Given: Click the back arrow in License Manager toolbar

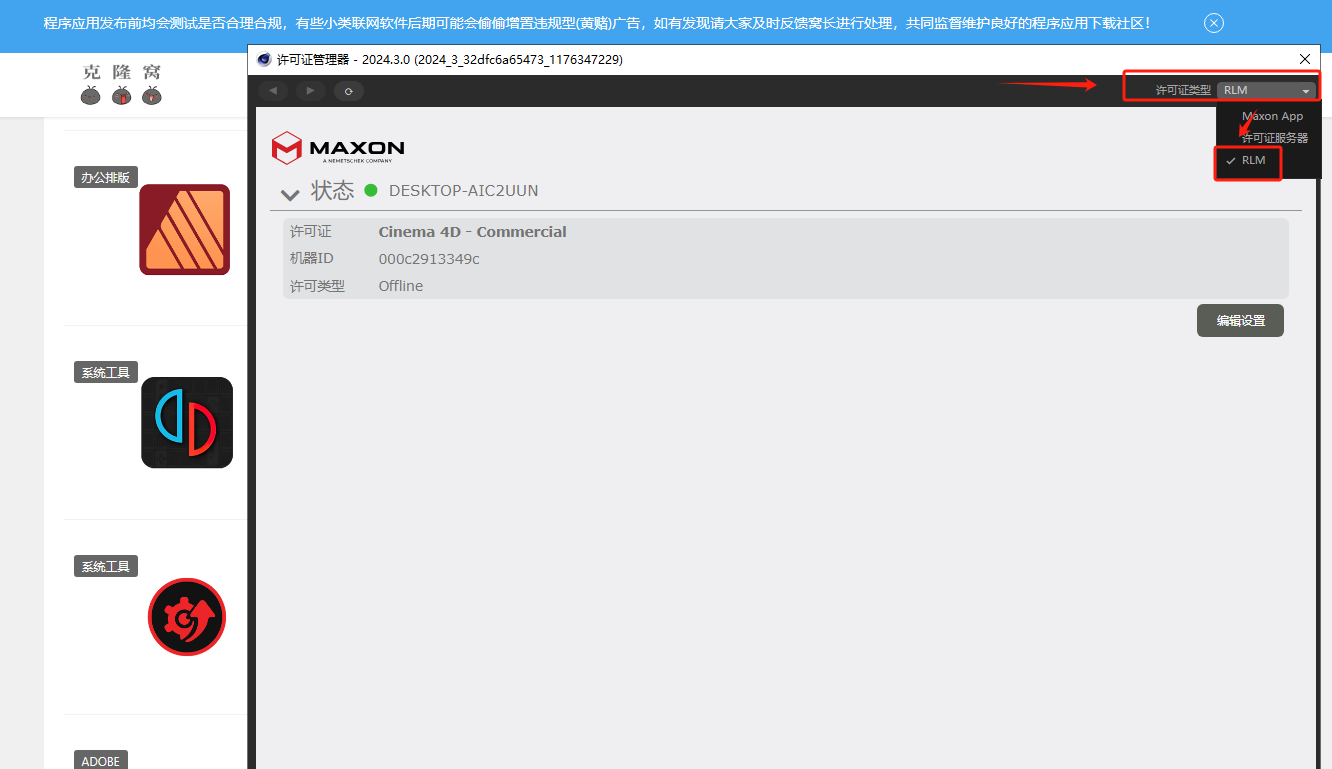Looking at the screenshot, I should pos(273,91).
